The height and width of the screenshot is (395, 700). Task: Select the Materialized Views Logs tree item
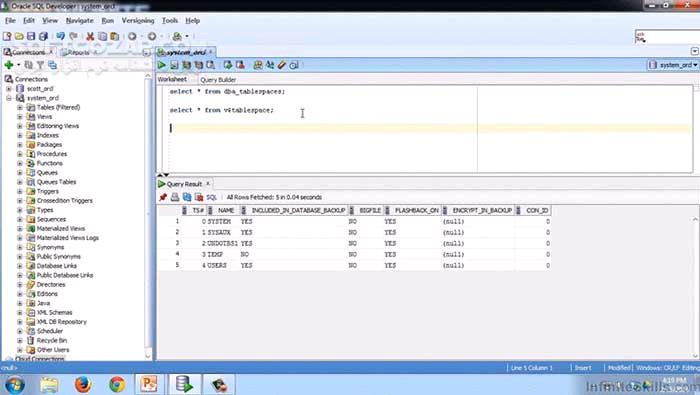tap(68, 238)
